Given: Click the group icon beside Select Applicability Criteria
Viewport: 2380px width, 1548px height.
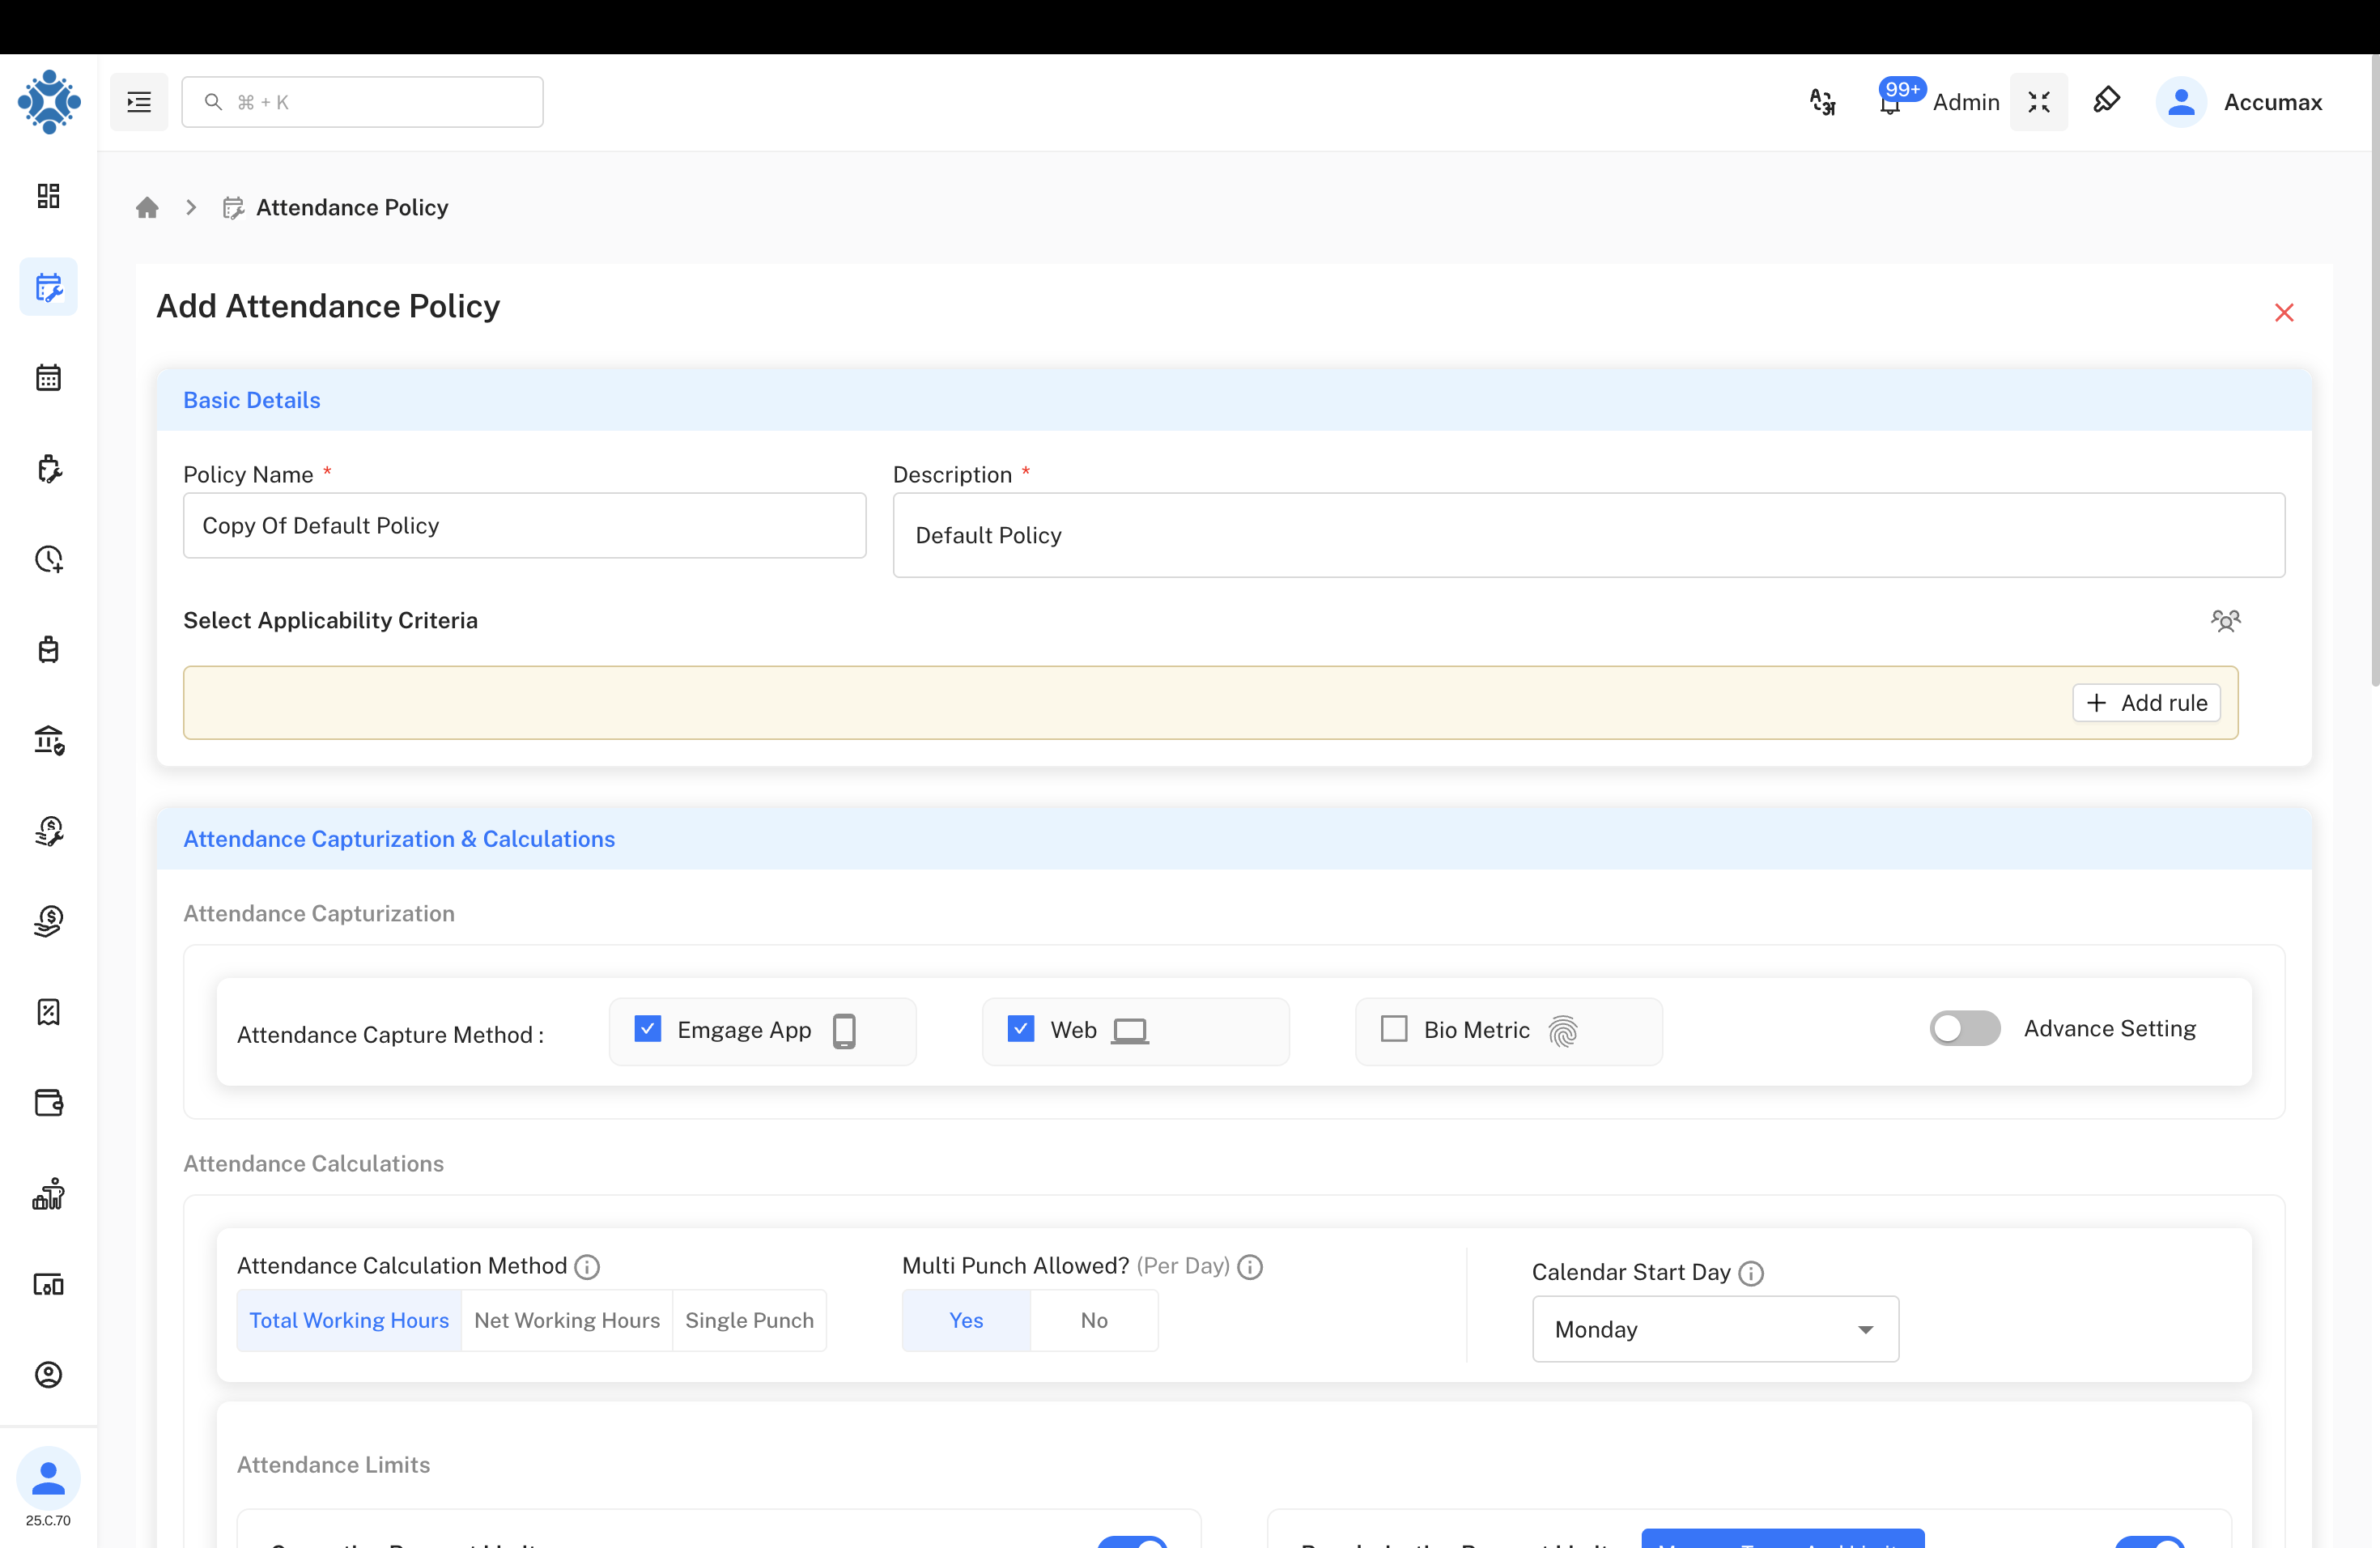Looking at the screenshot, I should tap(2226, 620).
